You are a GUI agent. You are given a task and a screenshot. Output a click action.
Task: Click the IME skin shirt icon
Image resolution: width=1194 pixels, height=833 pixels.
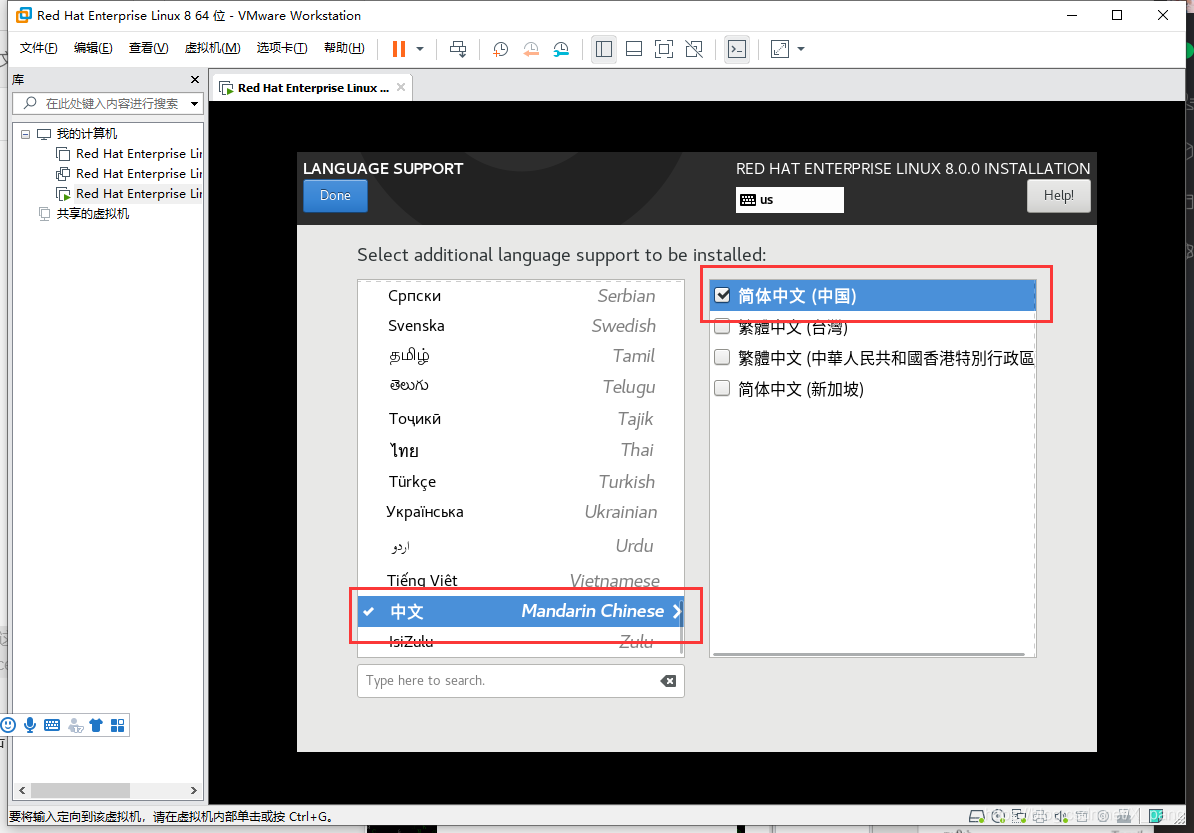(96, 725)
